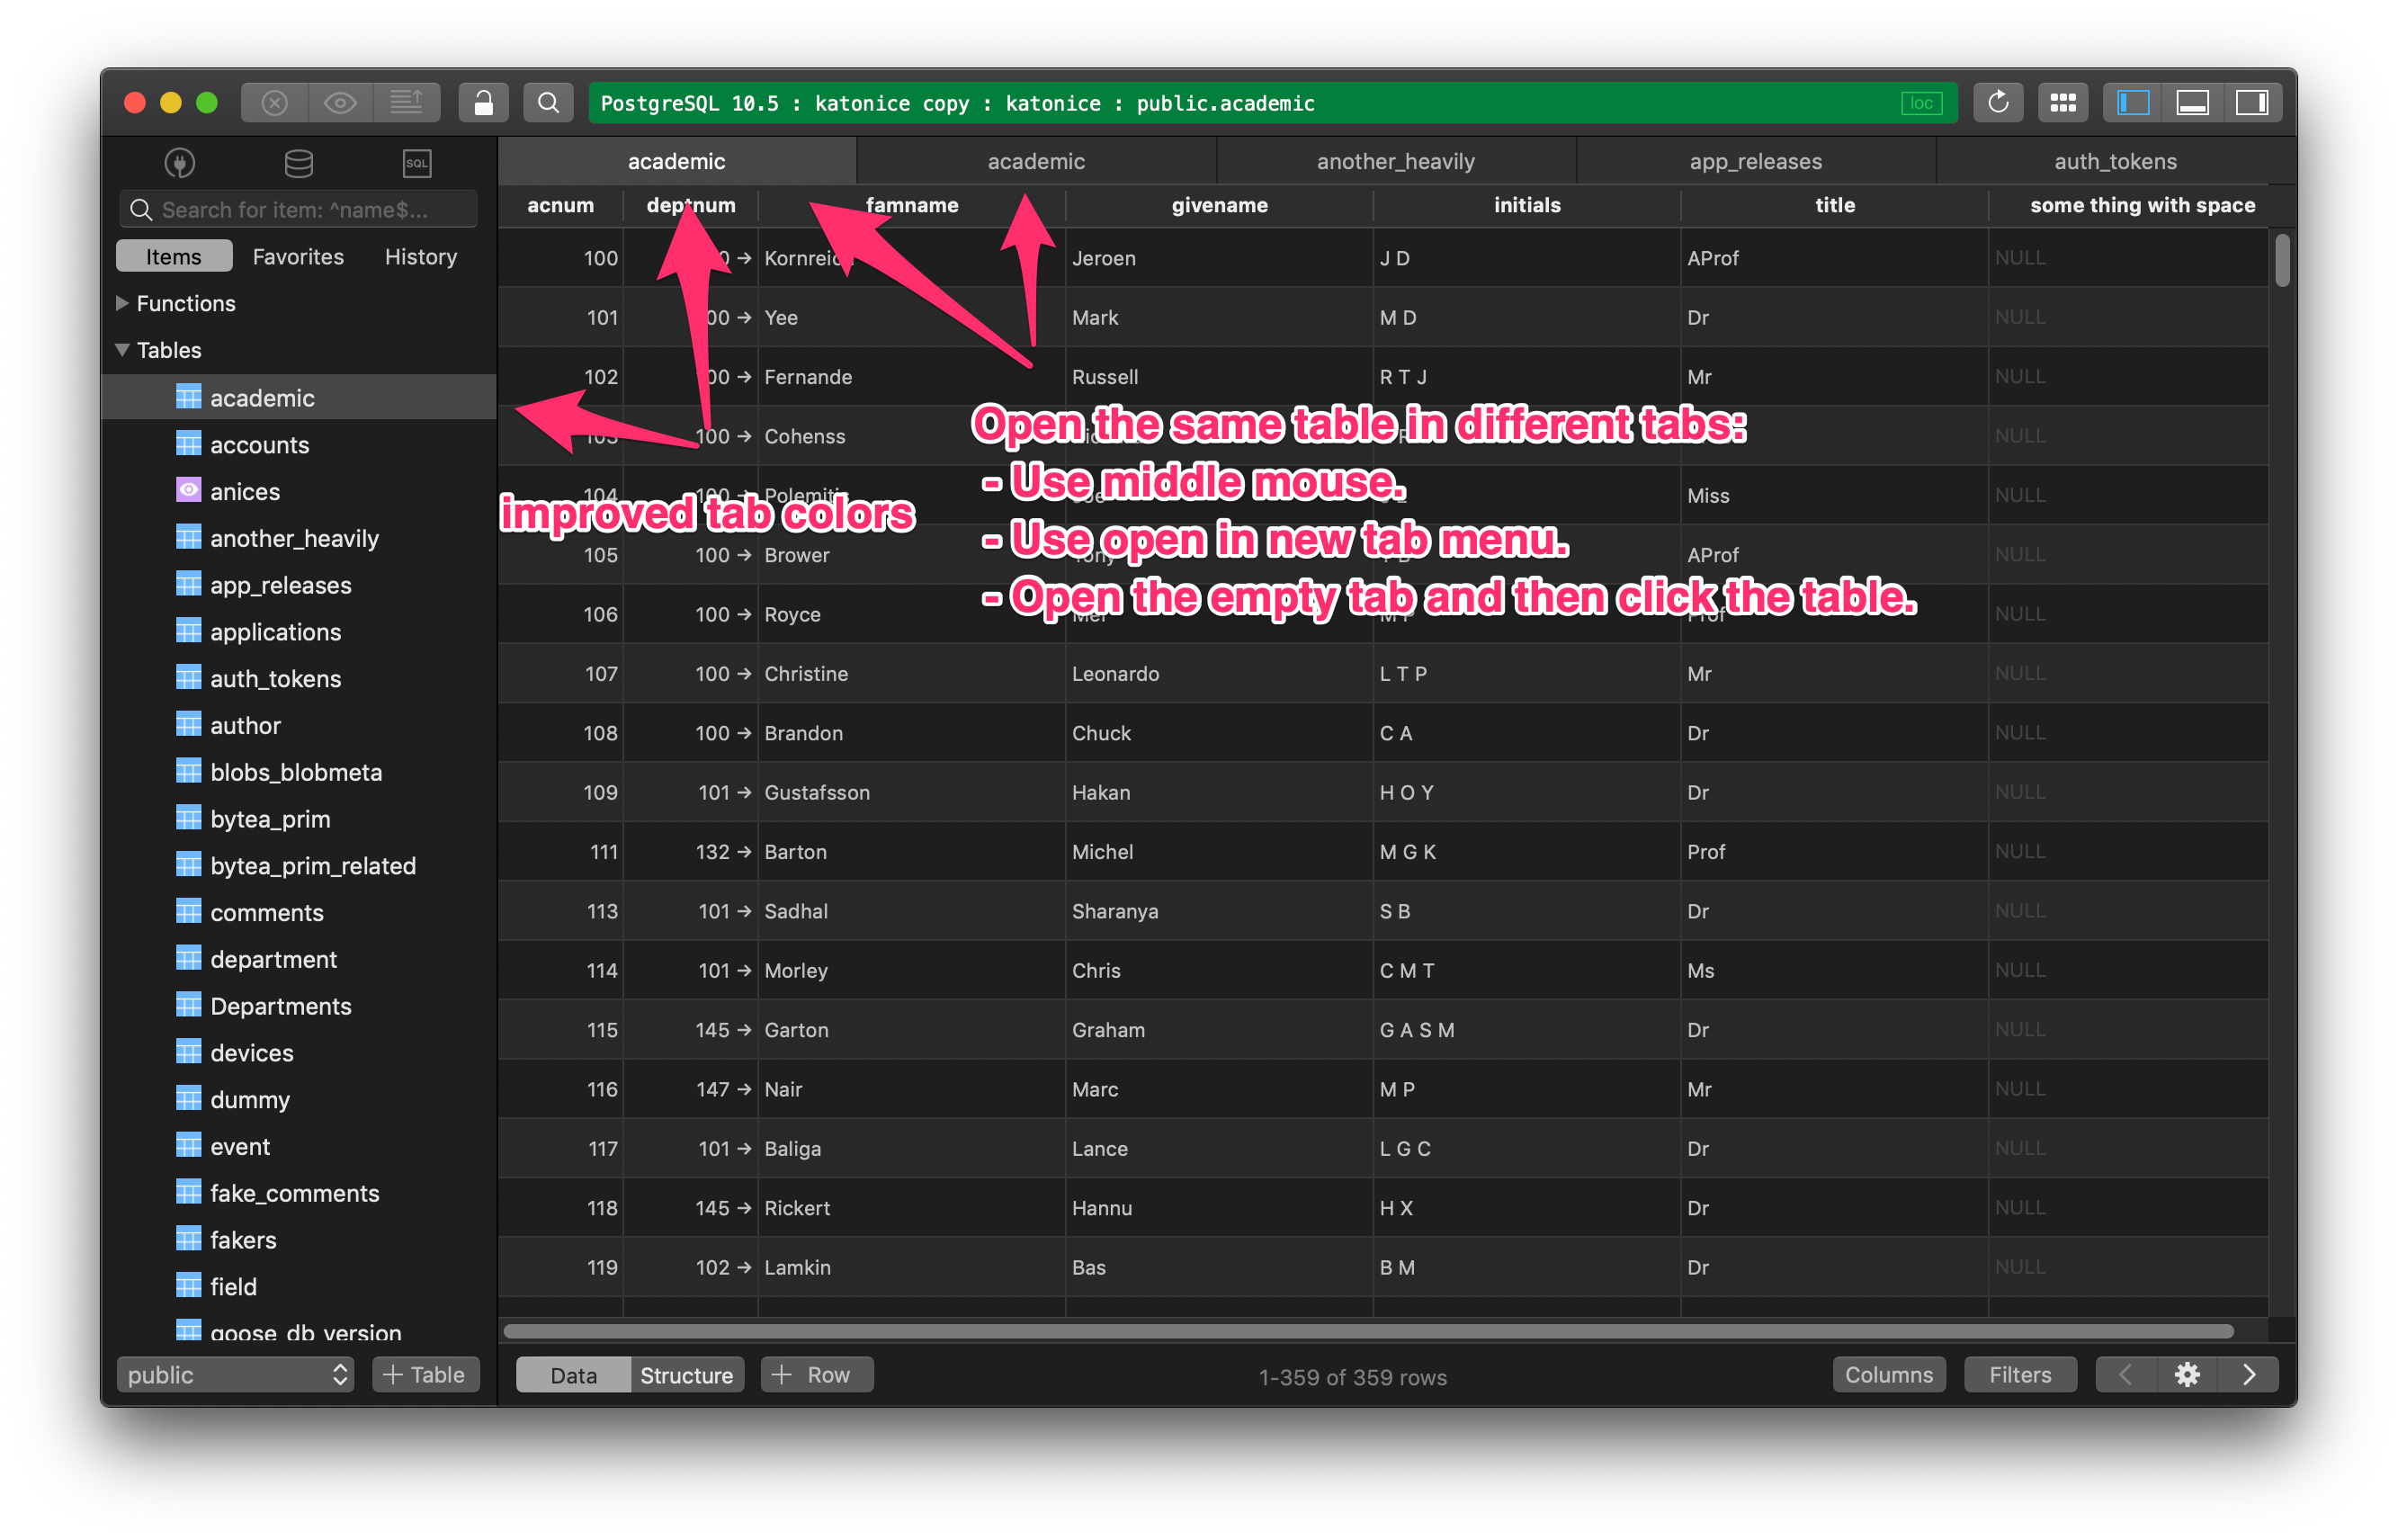Click the gear icon in the bottom bar

(2187, 1374)
